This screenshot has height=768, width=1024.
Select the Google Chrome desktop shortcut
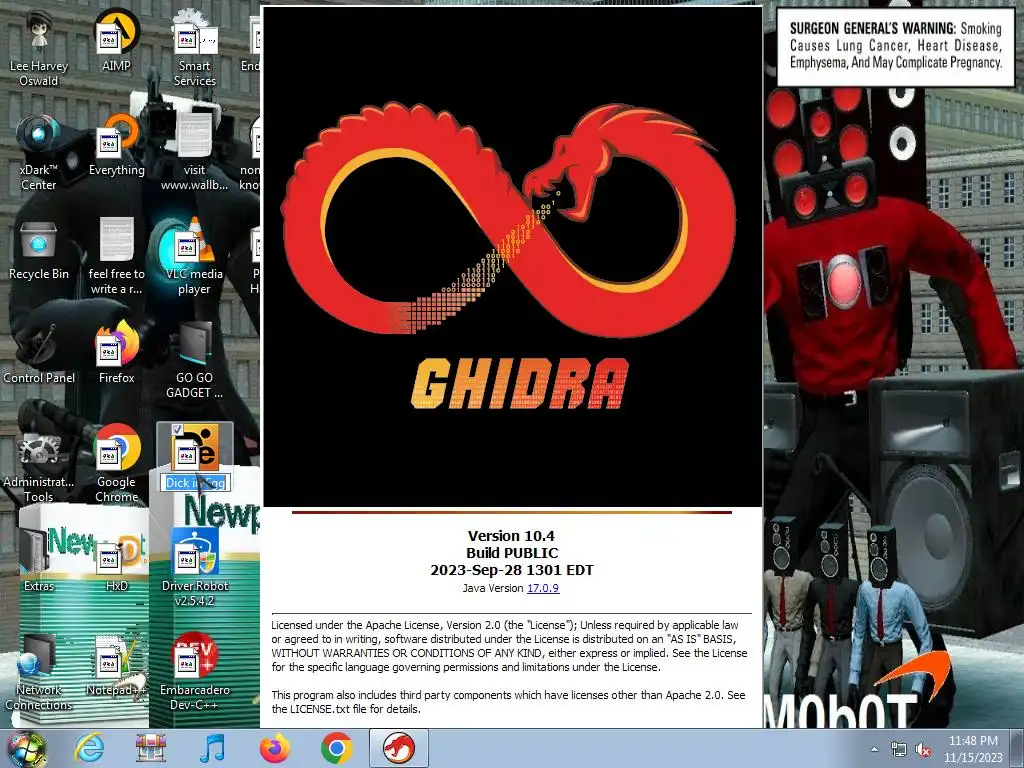click(x=116, y=464)
